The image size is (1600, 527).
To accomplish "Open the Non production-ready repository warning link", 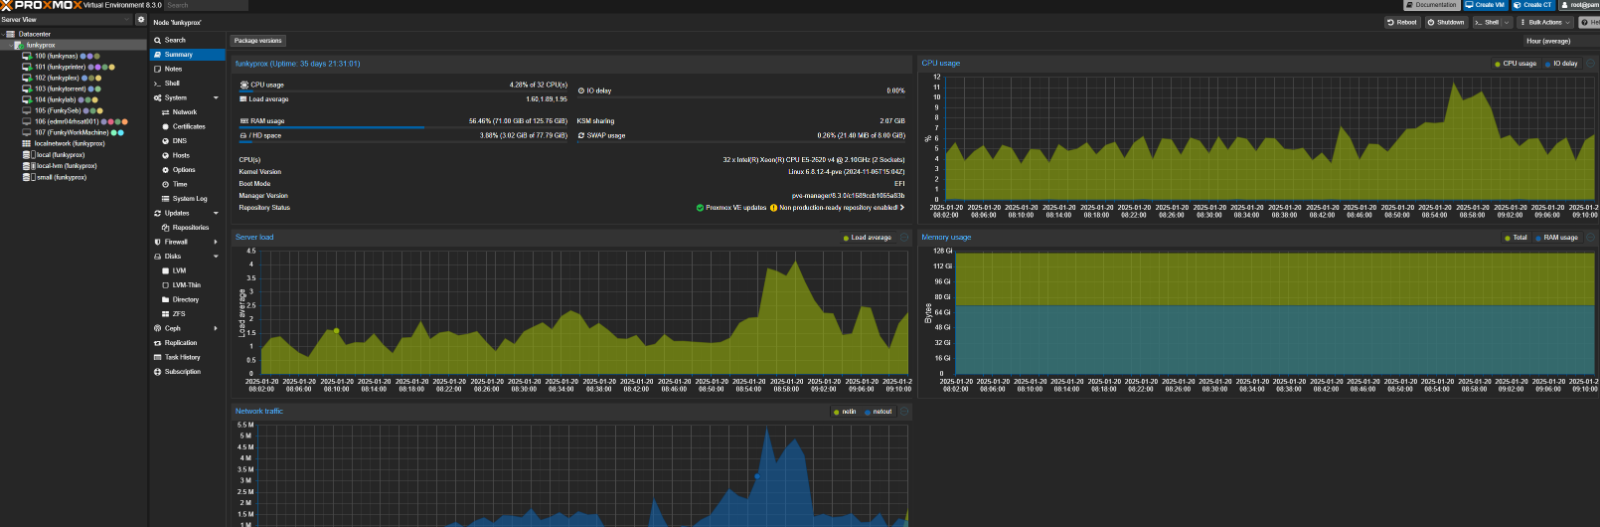I will tap(838, 208).
